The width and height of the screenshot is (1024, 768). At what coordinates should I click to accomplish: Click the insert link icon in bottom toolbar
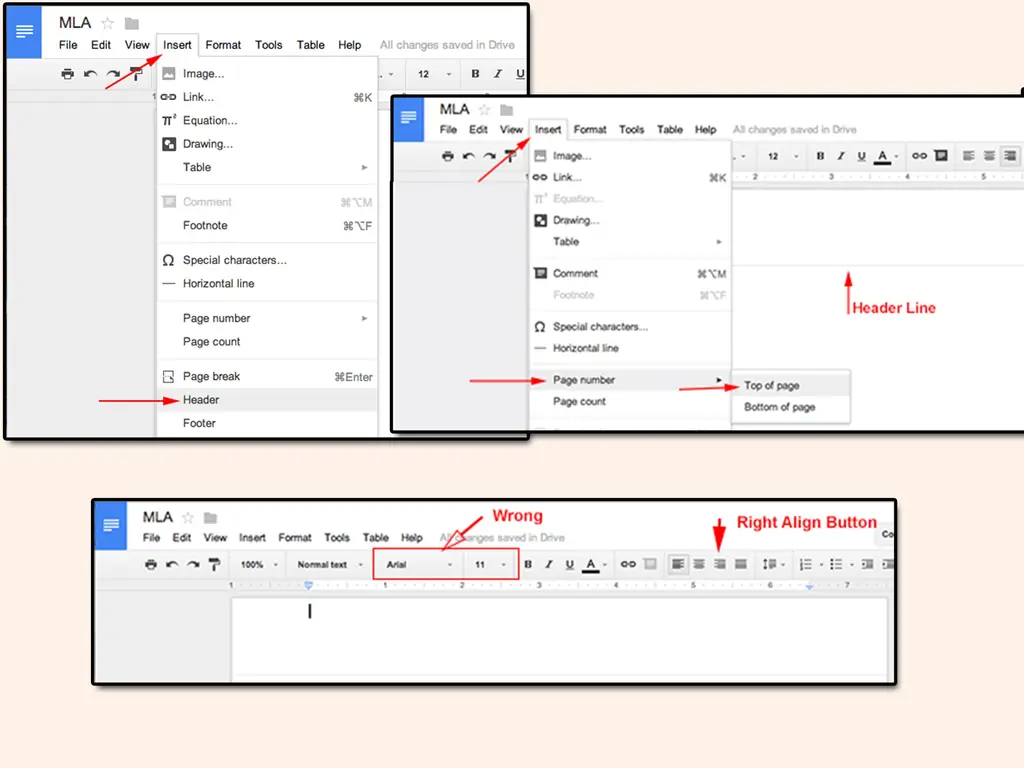pos(628,565)
